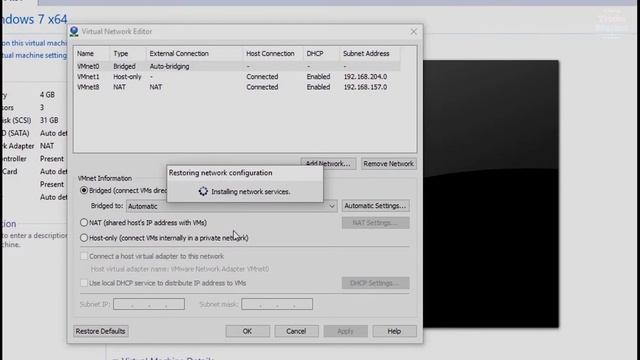Click the Subnet Address column header
Image resolution: width=640 pixels, height=360 pixels.
pos(369,53)
